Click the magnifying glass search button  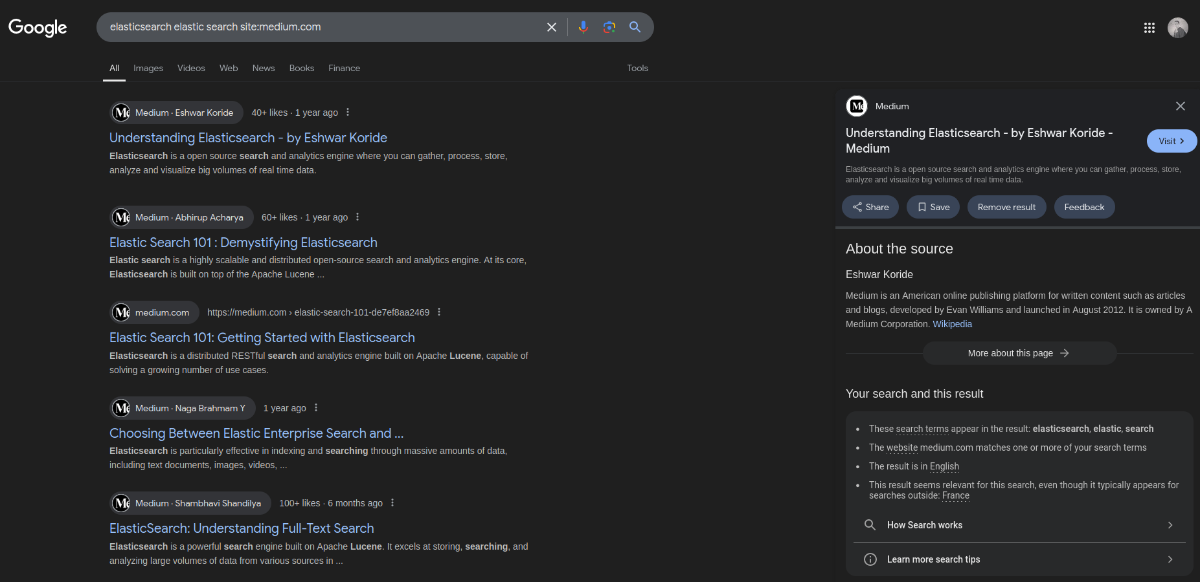[635, 27]
